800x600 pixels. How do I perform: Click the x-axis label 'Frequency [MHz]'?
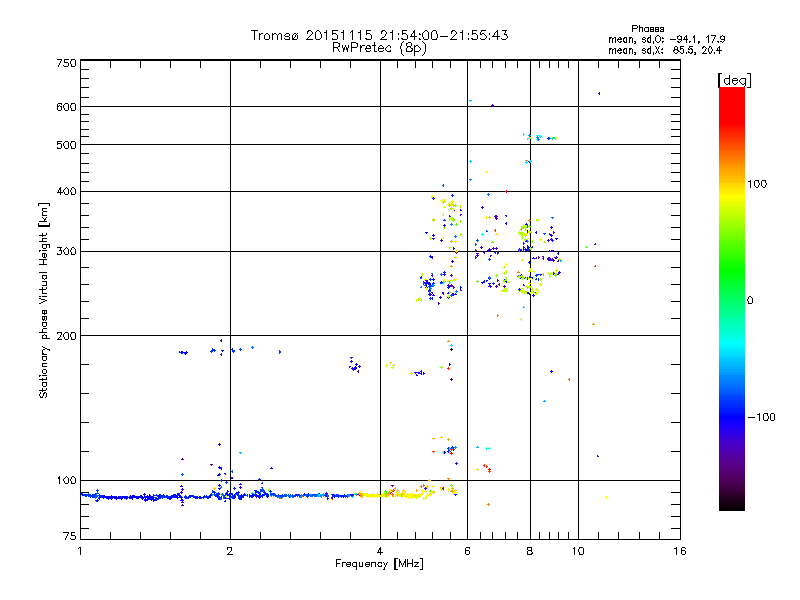click(379, 564)
